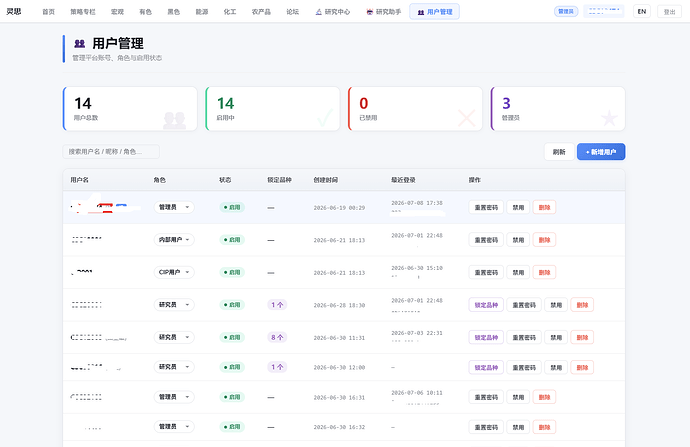Click the 管理员 badge in the top bar
Viewport: 690px width, 447px height.
click(565, 11)
